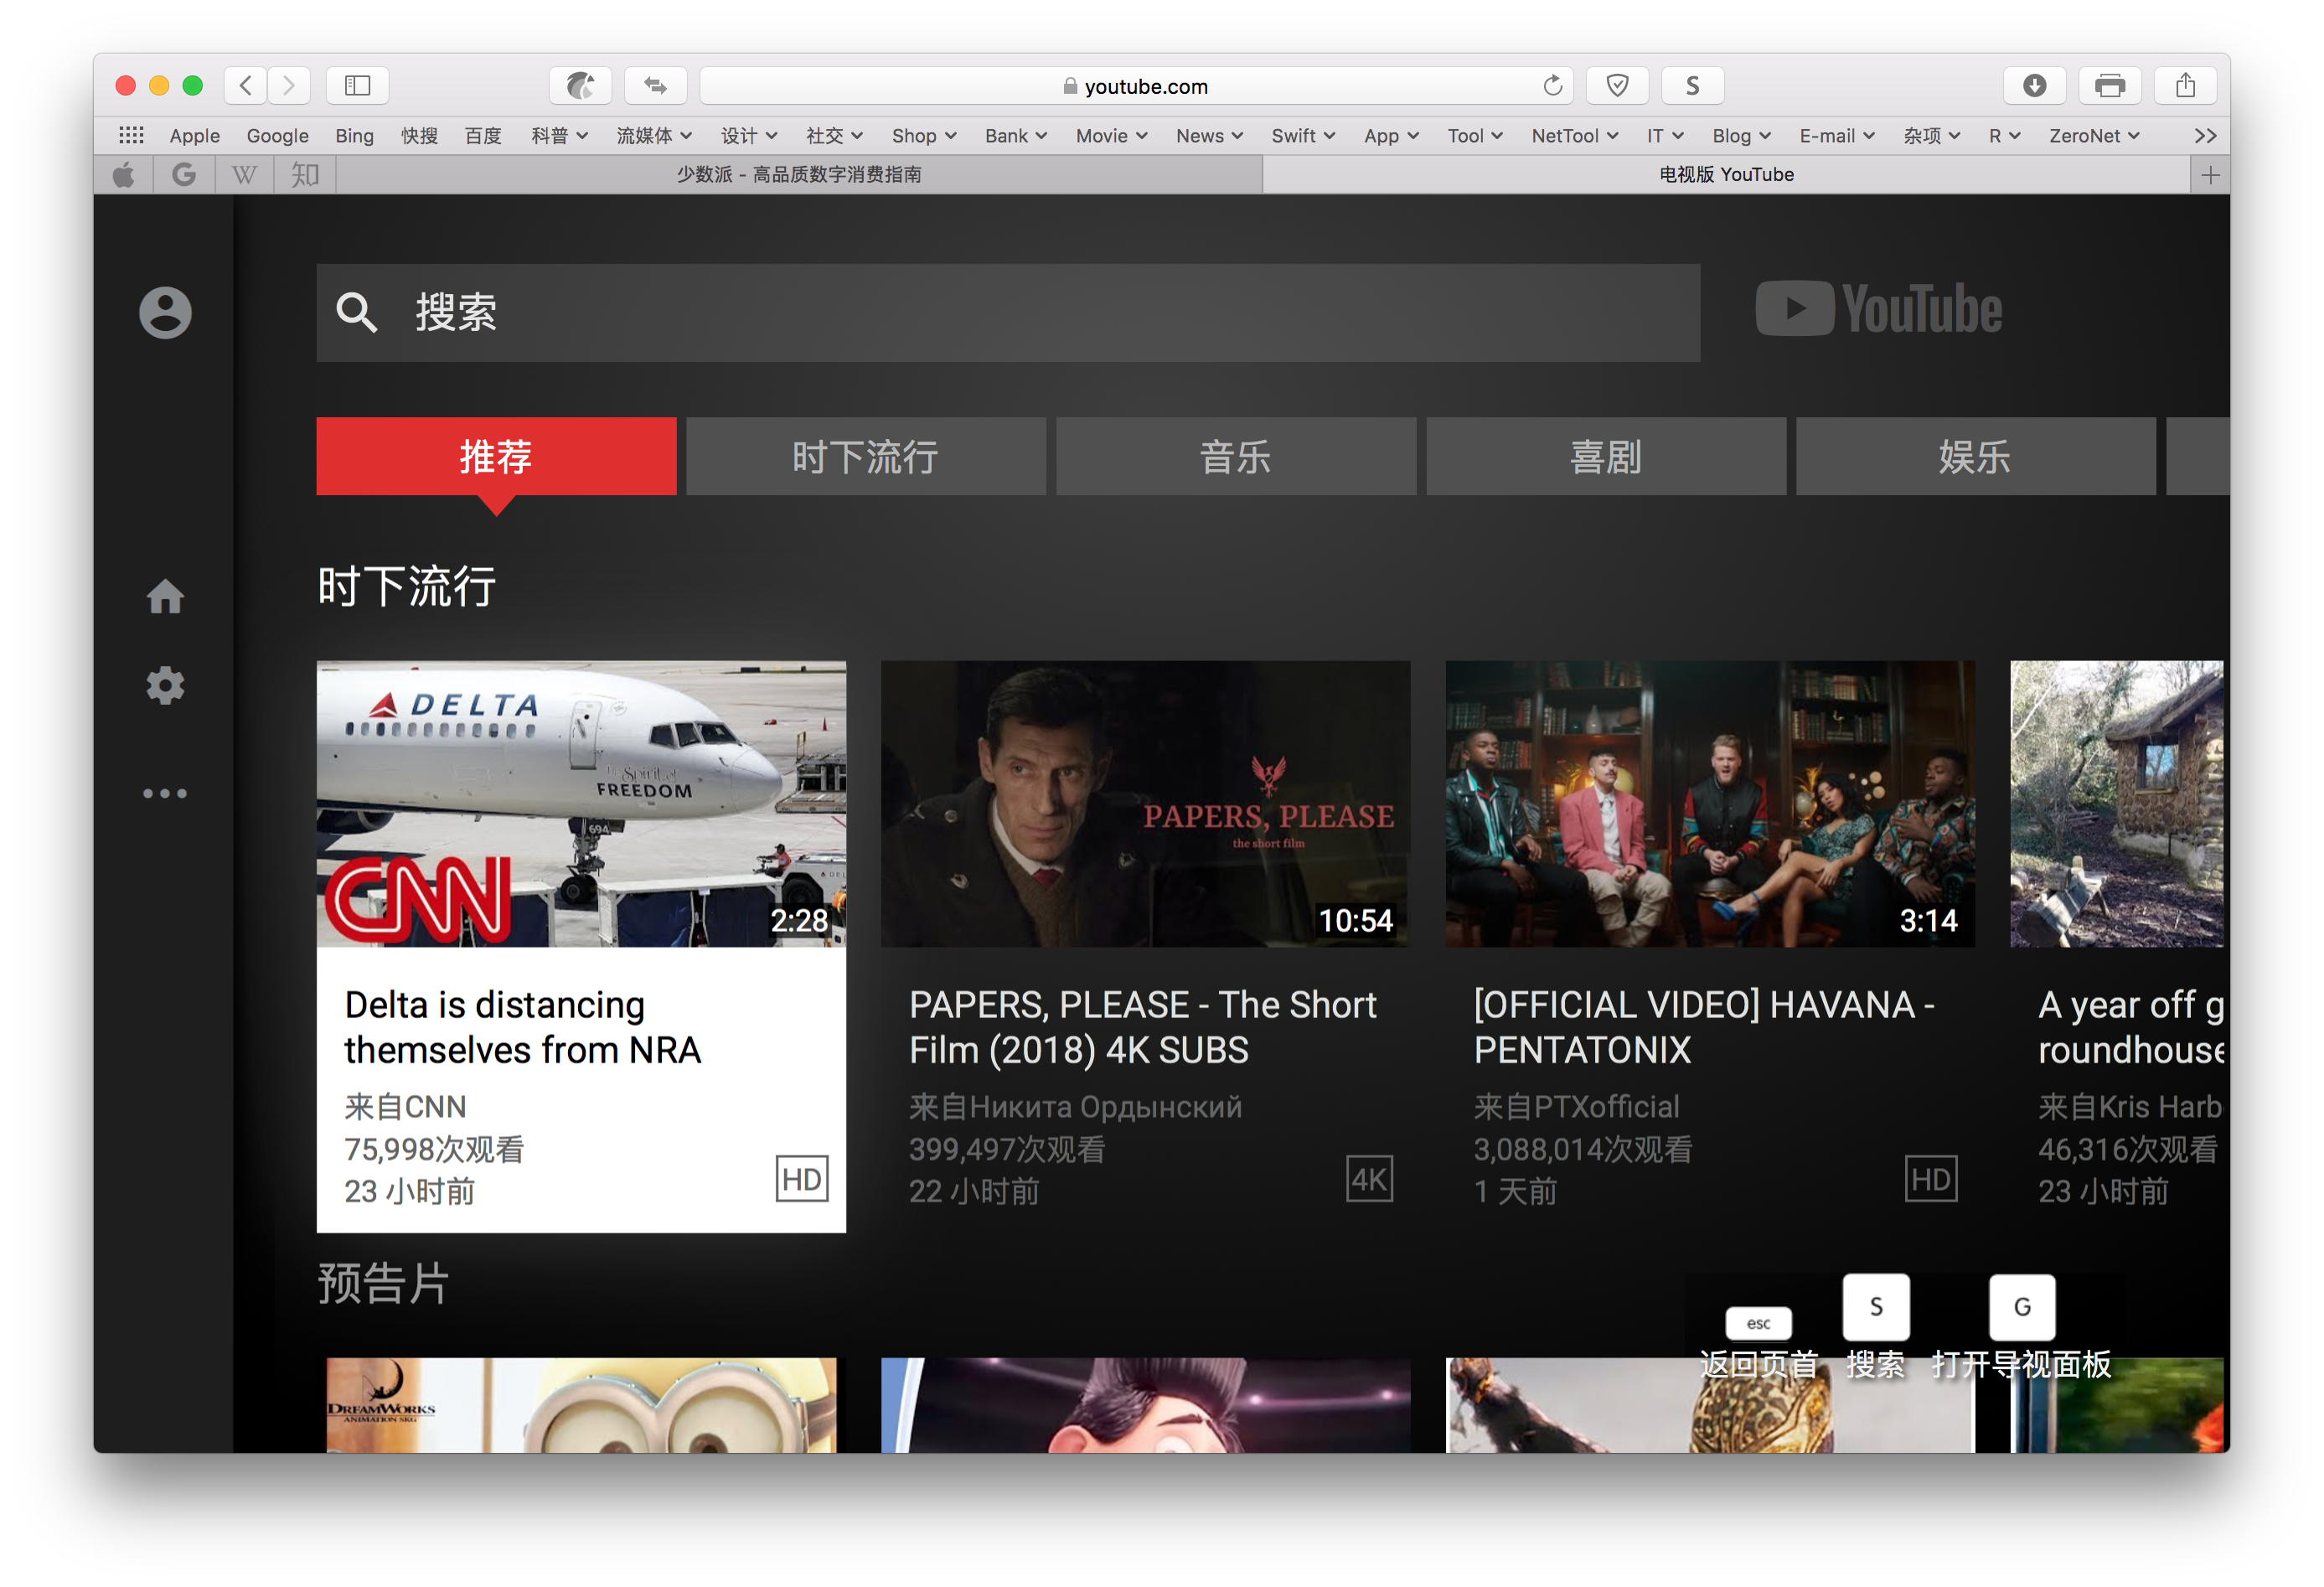The width and height of the screenshot is (2324, 1587).
Task: Select the 娱乐 category tab
Action: [x=1976, y=456]
